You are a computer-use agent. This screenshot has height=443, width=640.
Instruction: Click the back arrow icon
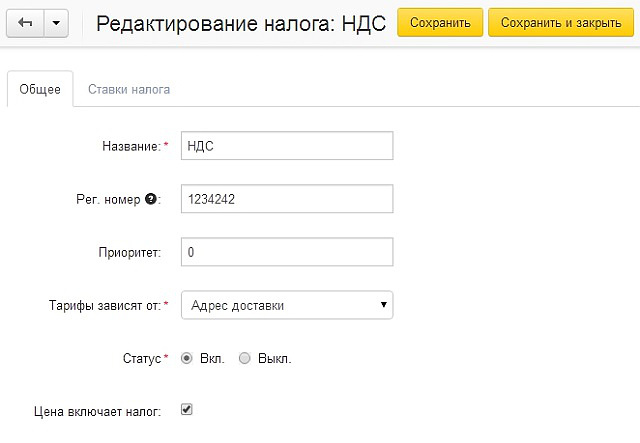[x=25, y=23]
